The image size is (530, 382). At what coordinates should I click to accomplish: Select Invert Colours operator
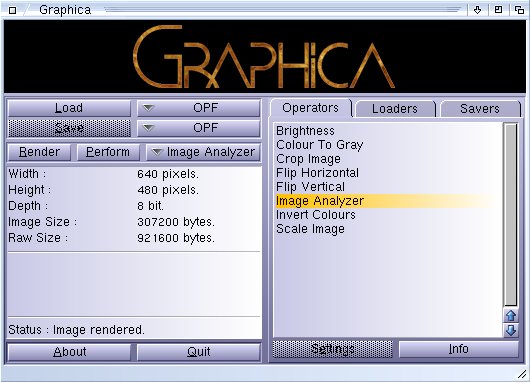point(388,215)
